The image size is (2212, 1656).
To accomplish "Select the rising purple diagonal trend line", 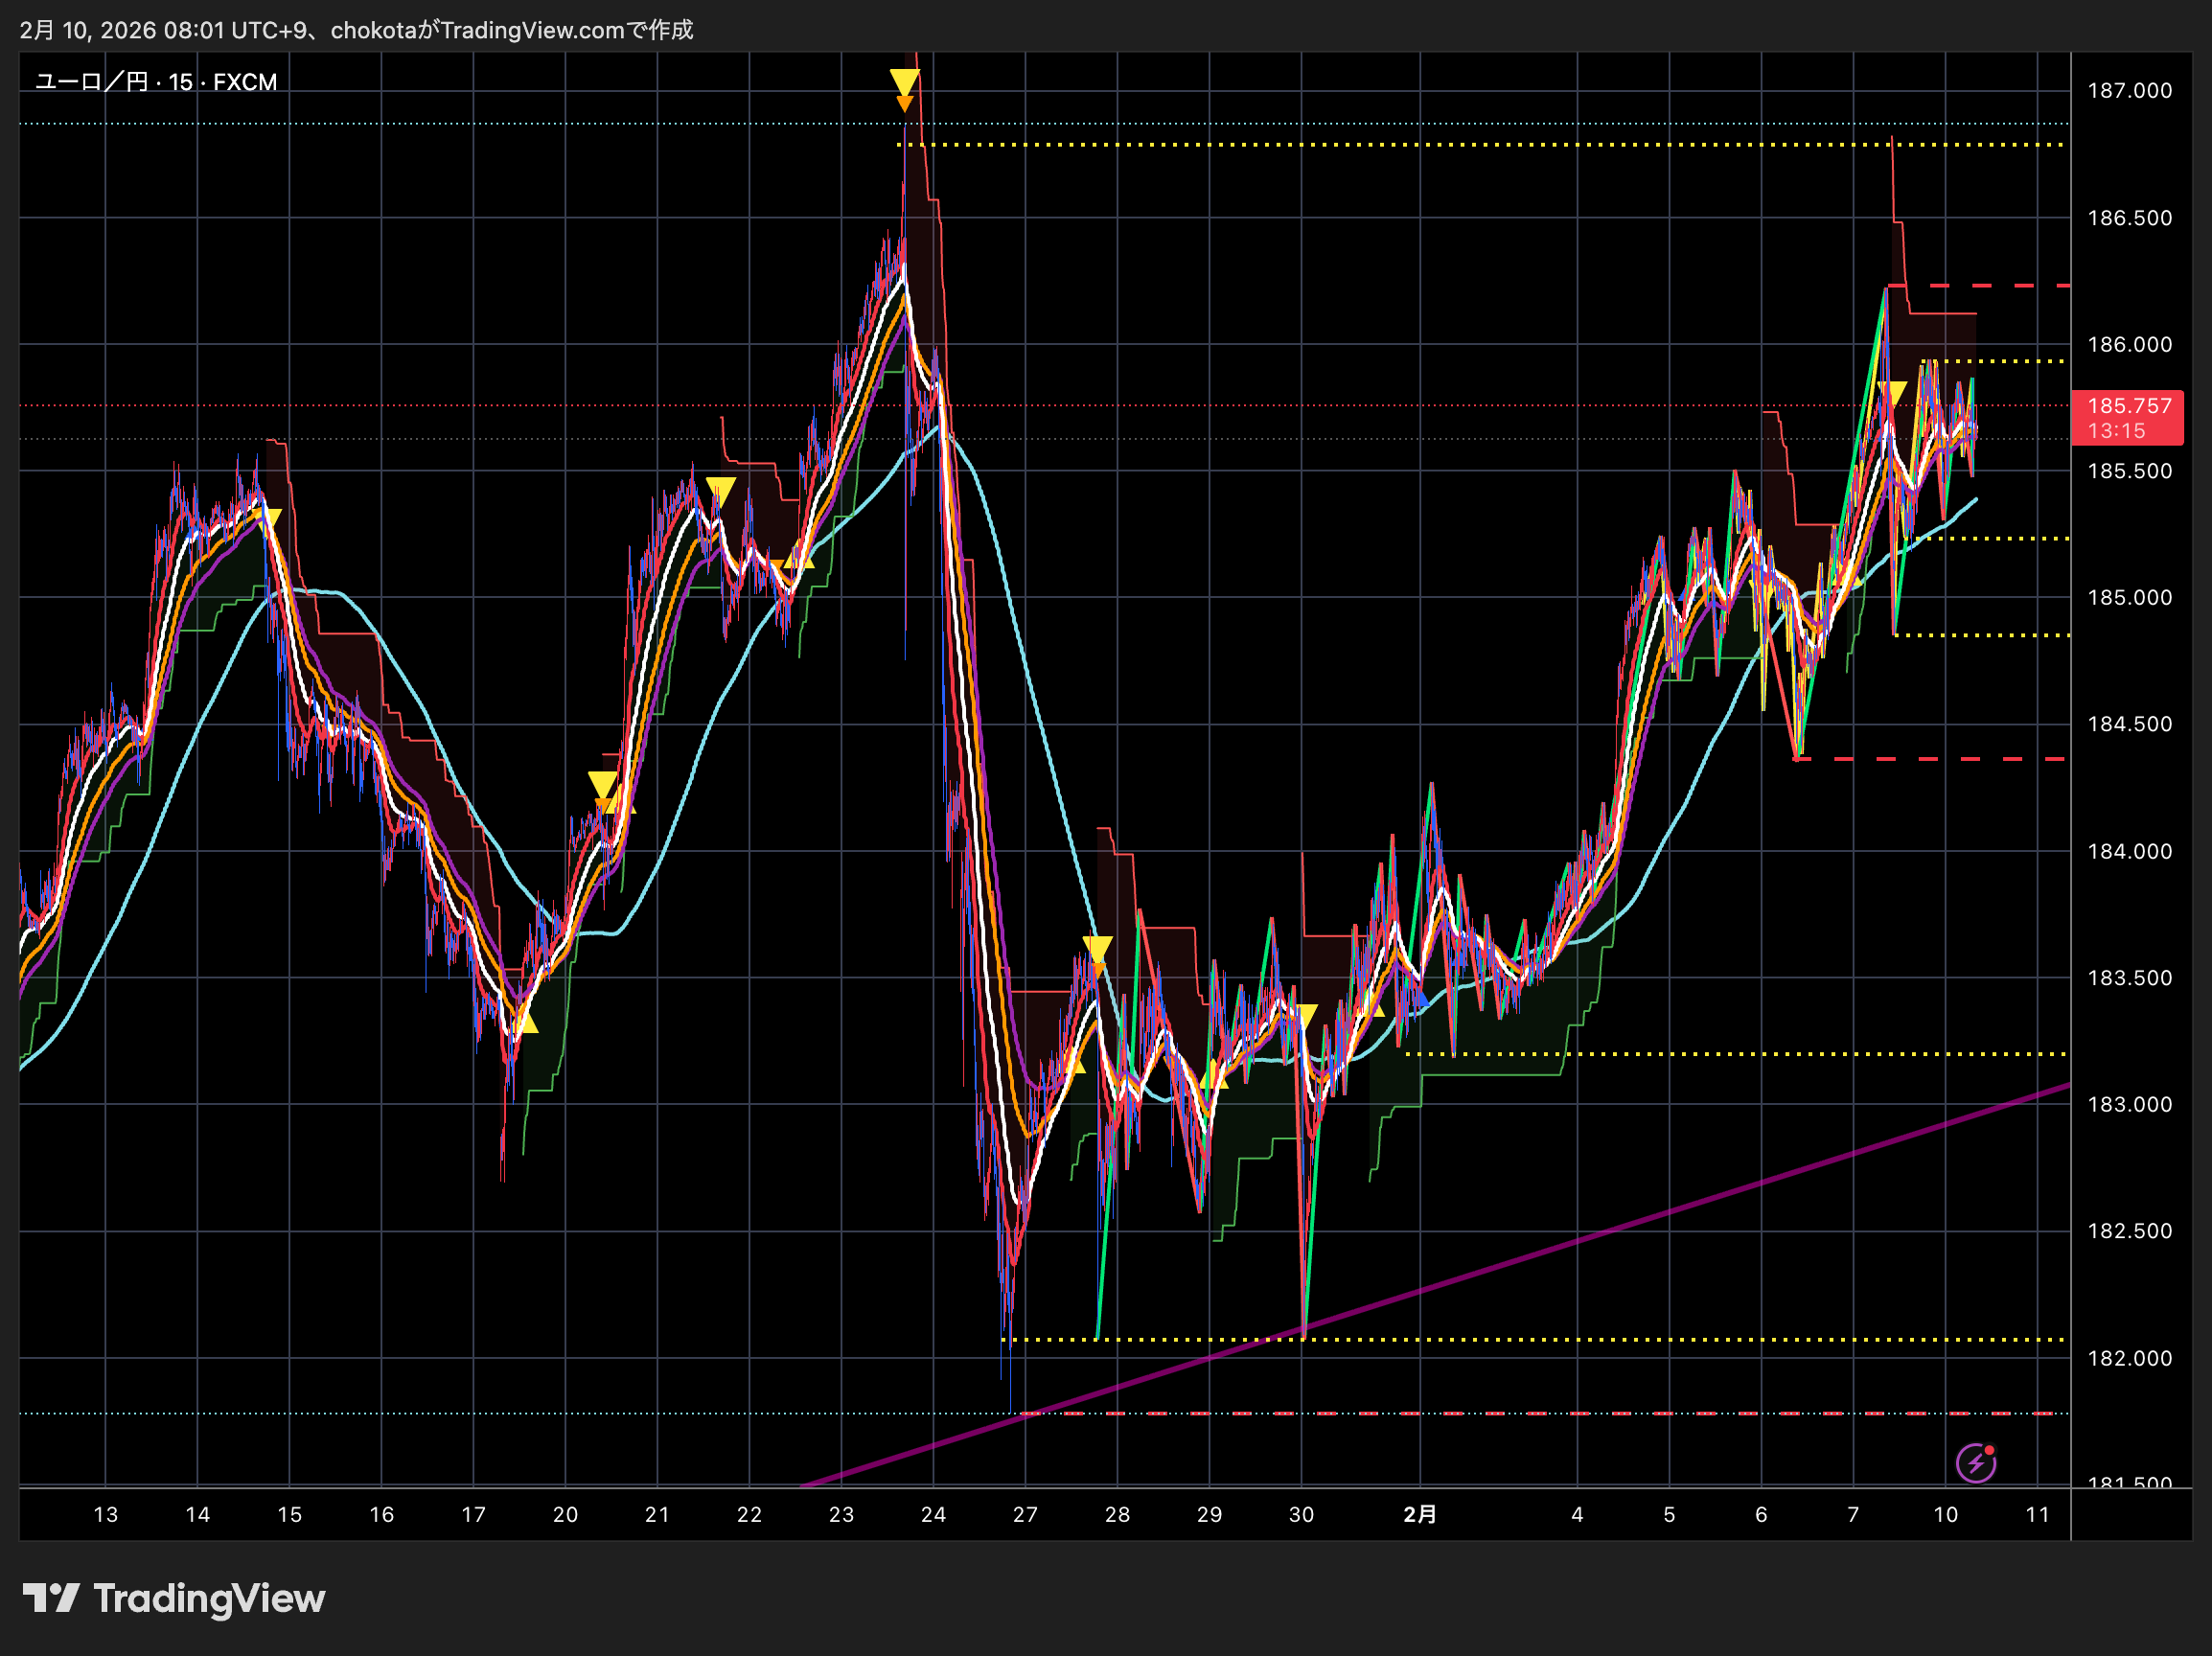I will pyautogui.click(x=1500, y=1264).
